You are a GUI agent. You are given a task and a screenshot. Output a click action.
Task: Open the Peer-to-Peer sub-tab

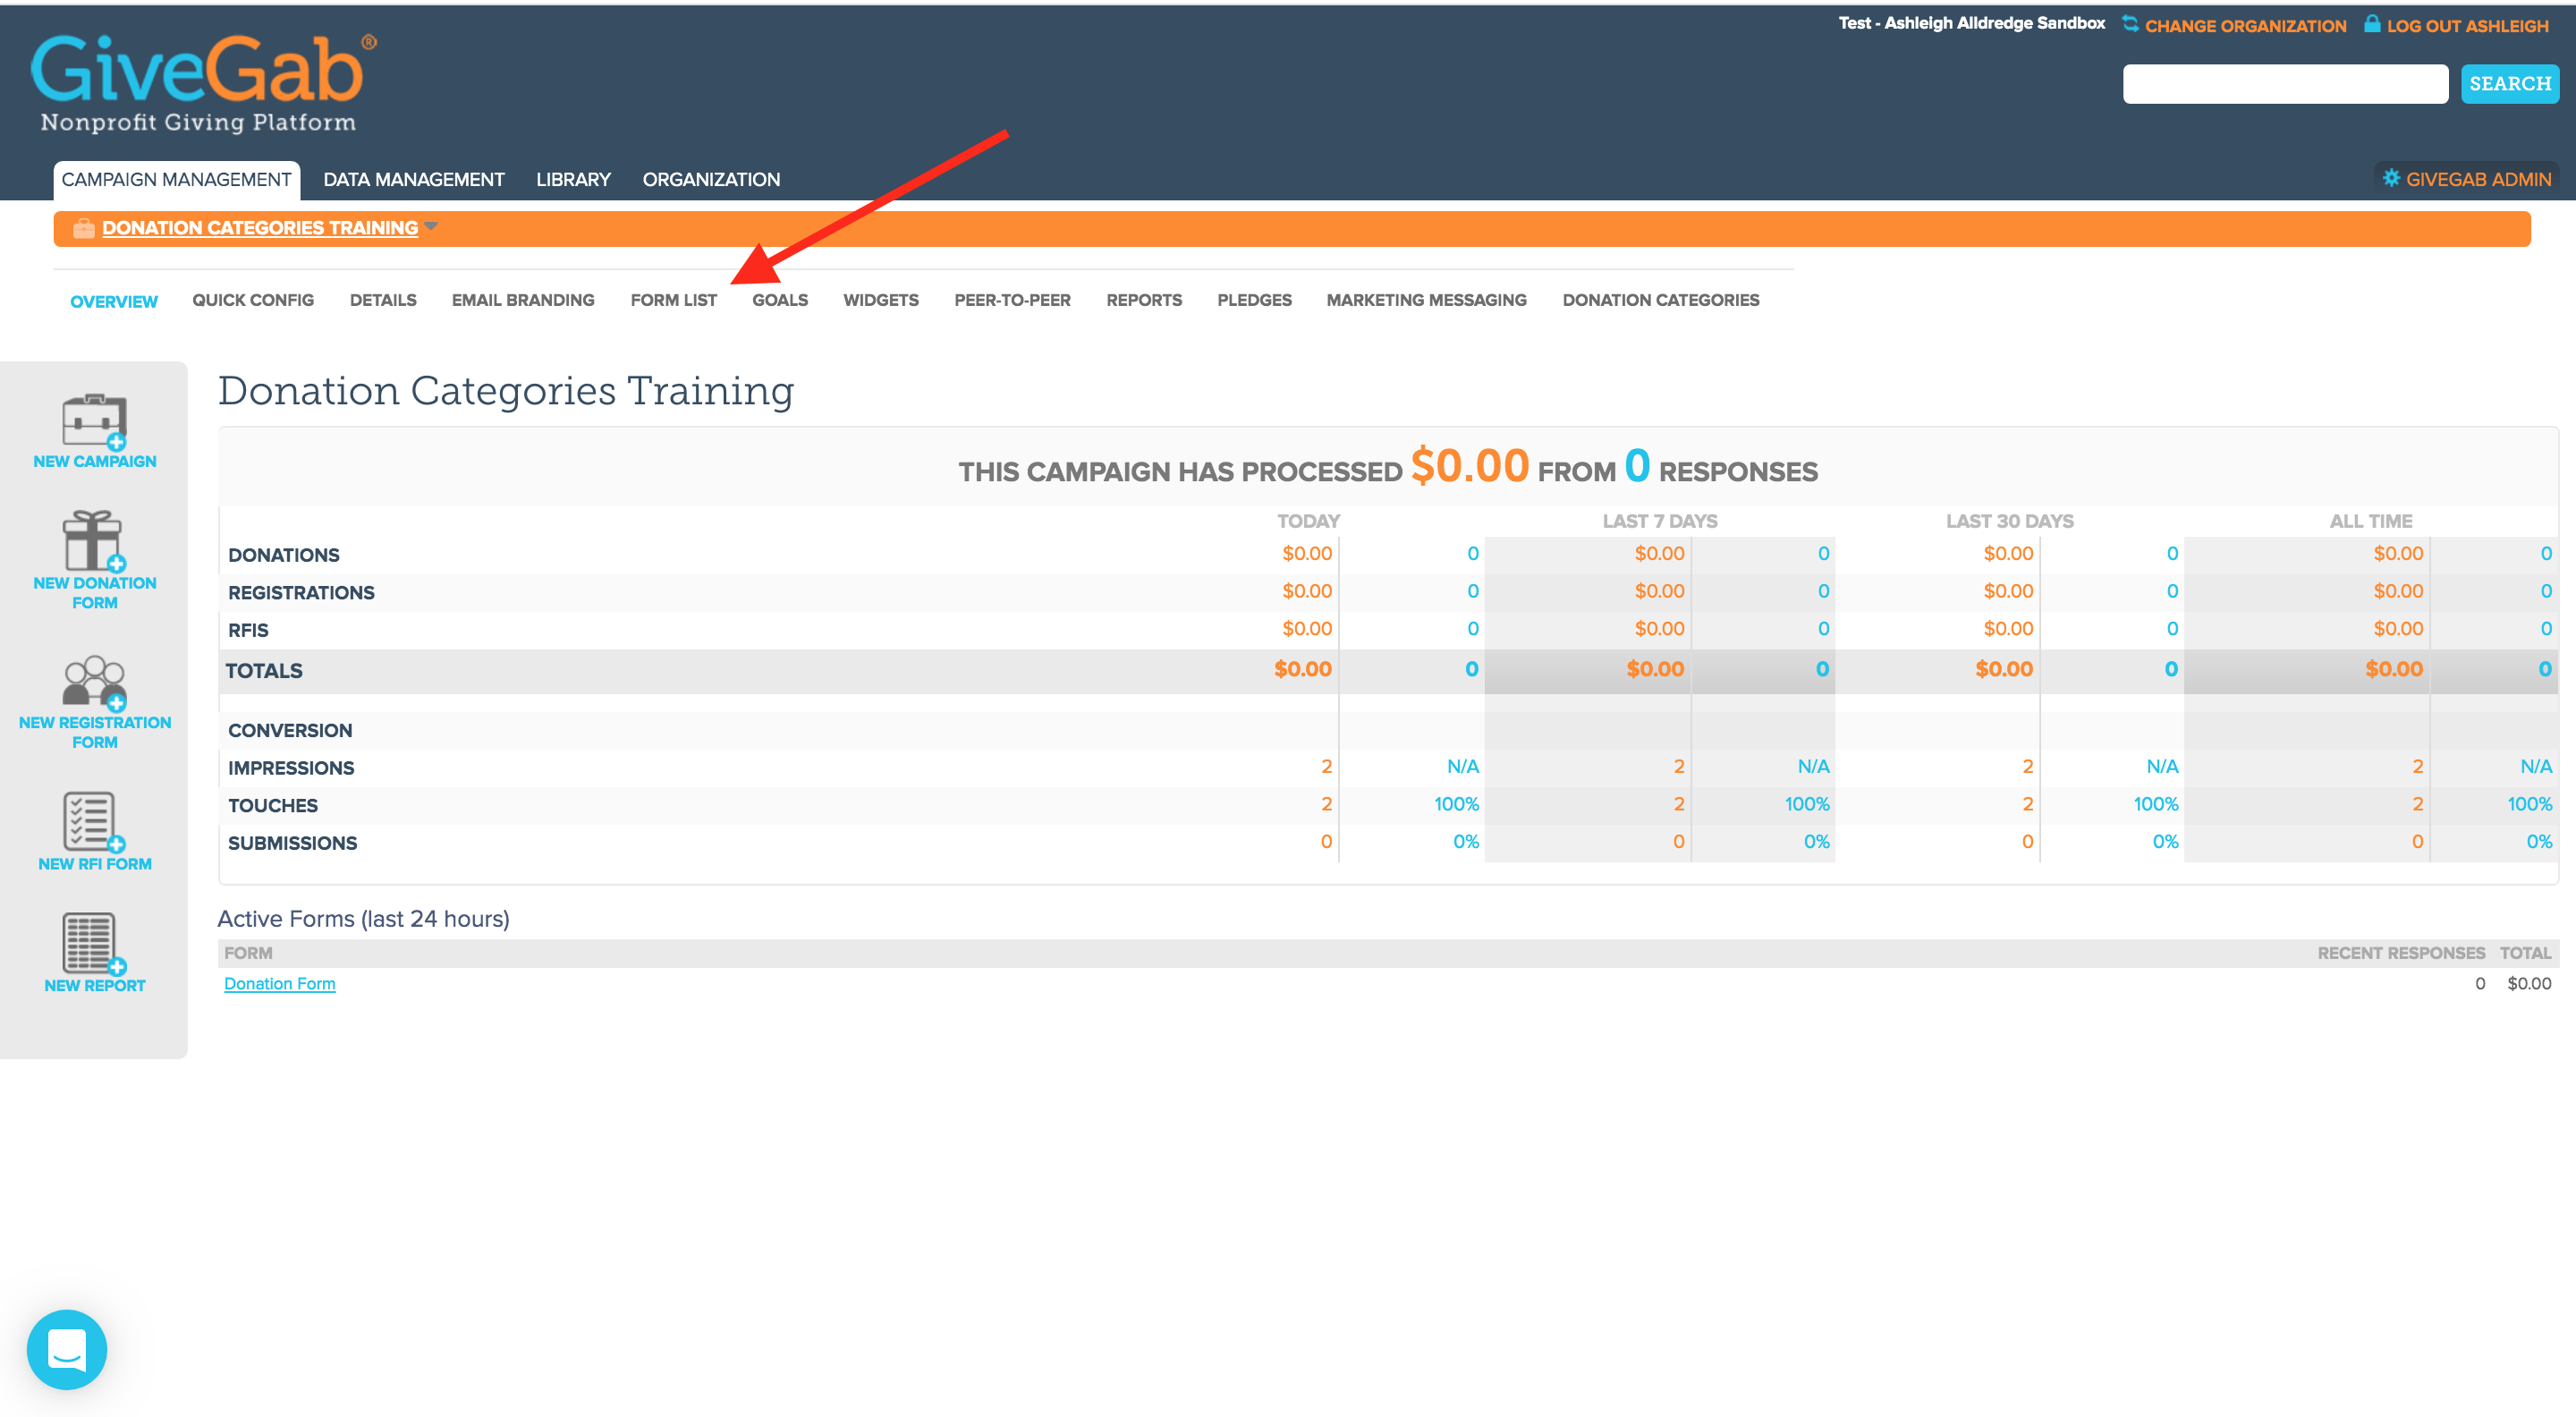[1012, 300]
